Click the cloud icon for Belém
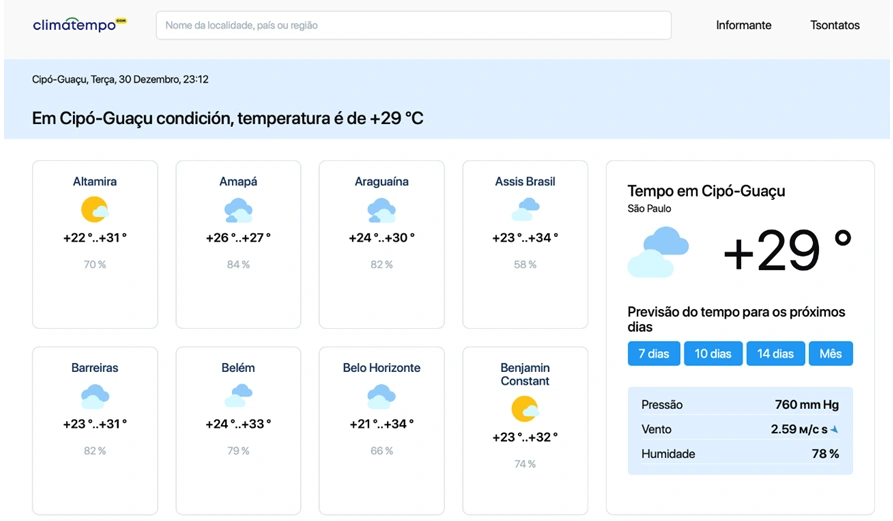 (238, 396)
